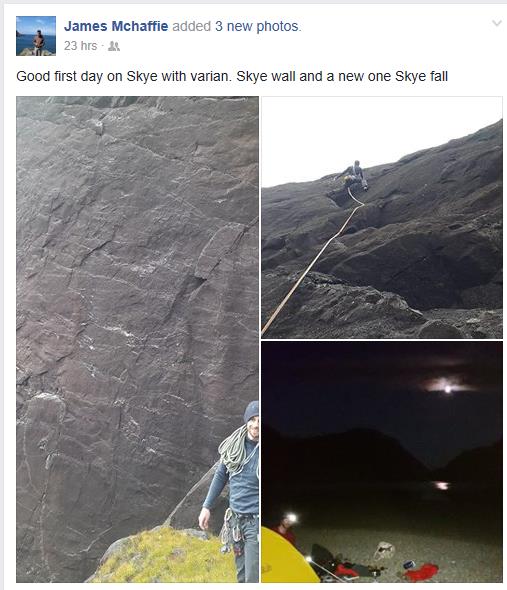Click the friends audience icon beside 23 hrs
Viewport: 507px width, 590px height.
(x=114, y=46)
